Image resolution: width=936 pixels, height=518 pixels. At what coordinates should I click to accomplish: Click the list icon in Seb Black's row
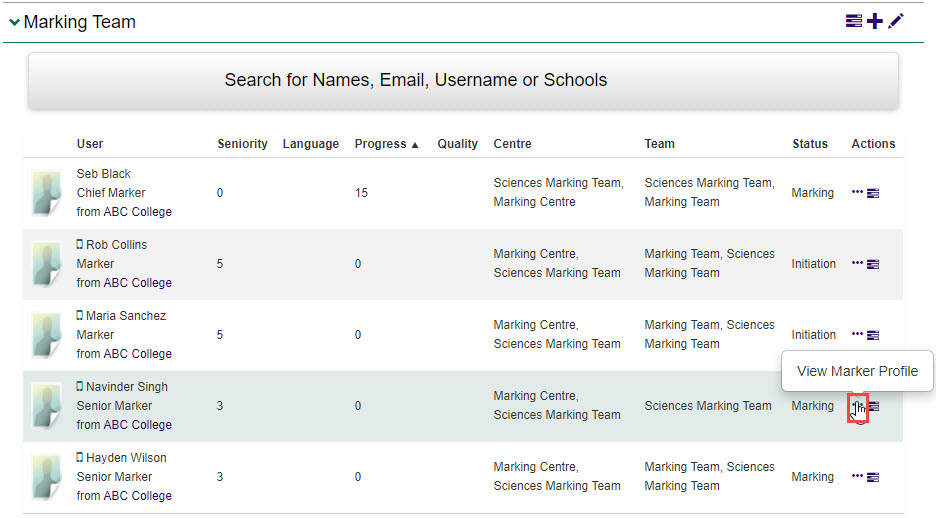tap(873, 193)
